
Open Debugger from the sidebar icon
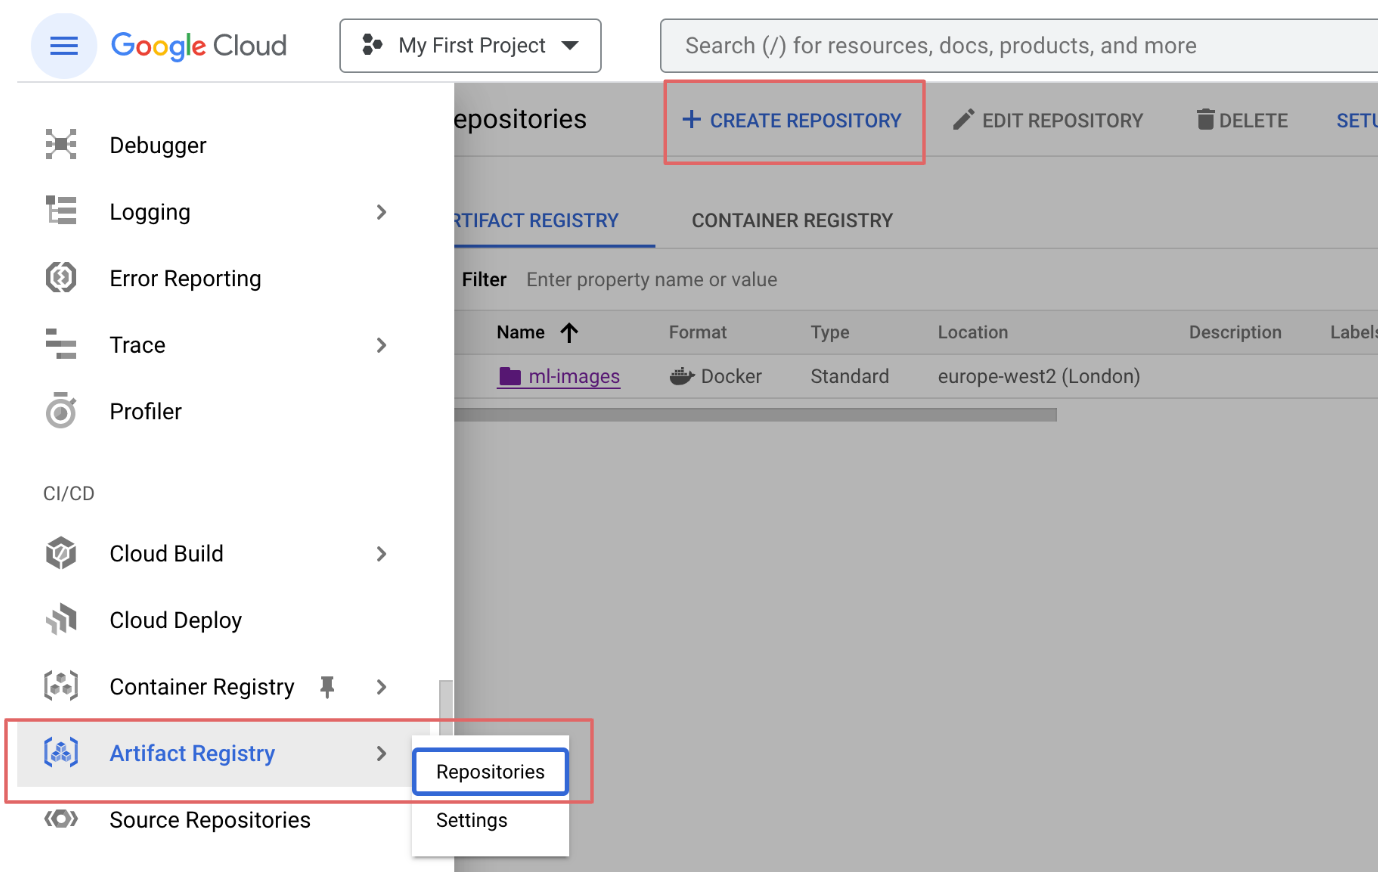tap(61, 145)
